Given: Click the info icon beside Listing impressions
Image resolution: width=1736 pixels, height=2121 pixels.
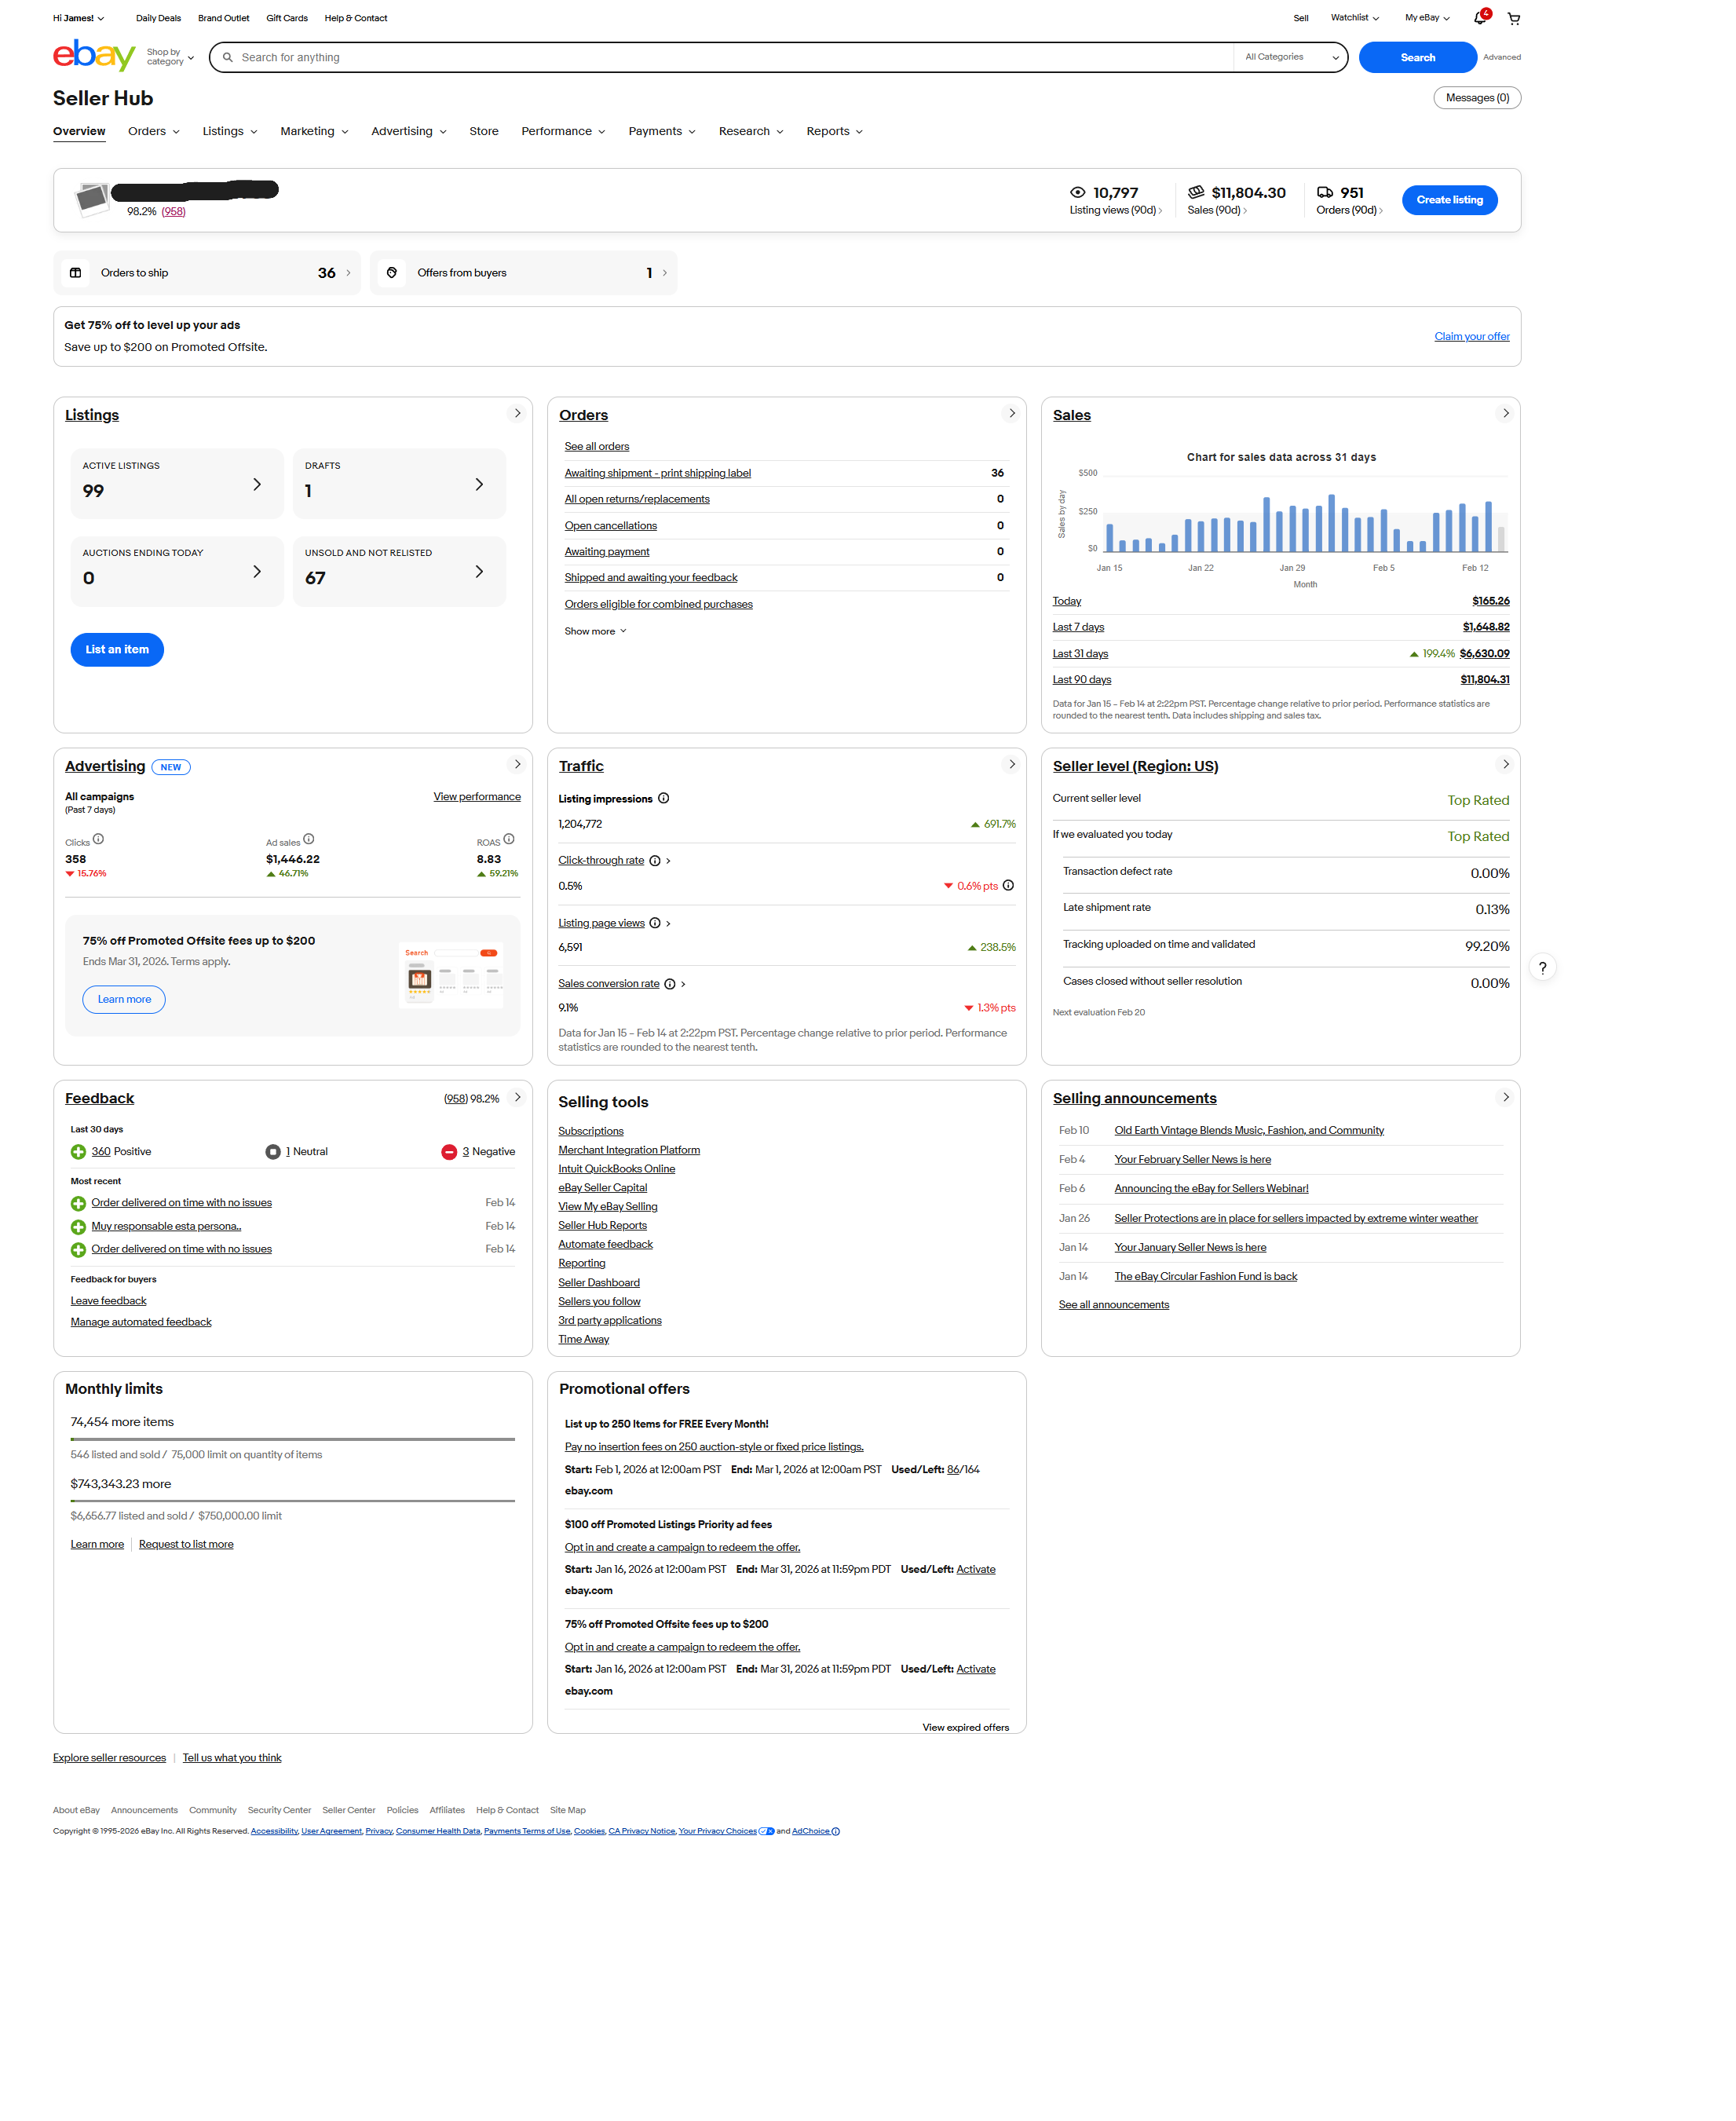Looking at the screenshot, I should 664,798.
